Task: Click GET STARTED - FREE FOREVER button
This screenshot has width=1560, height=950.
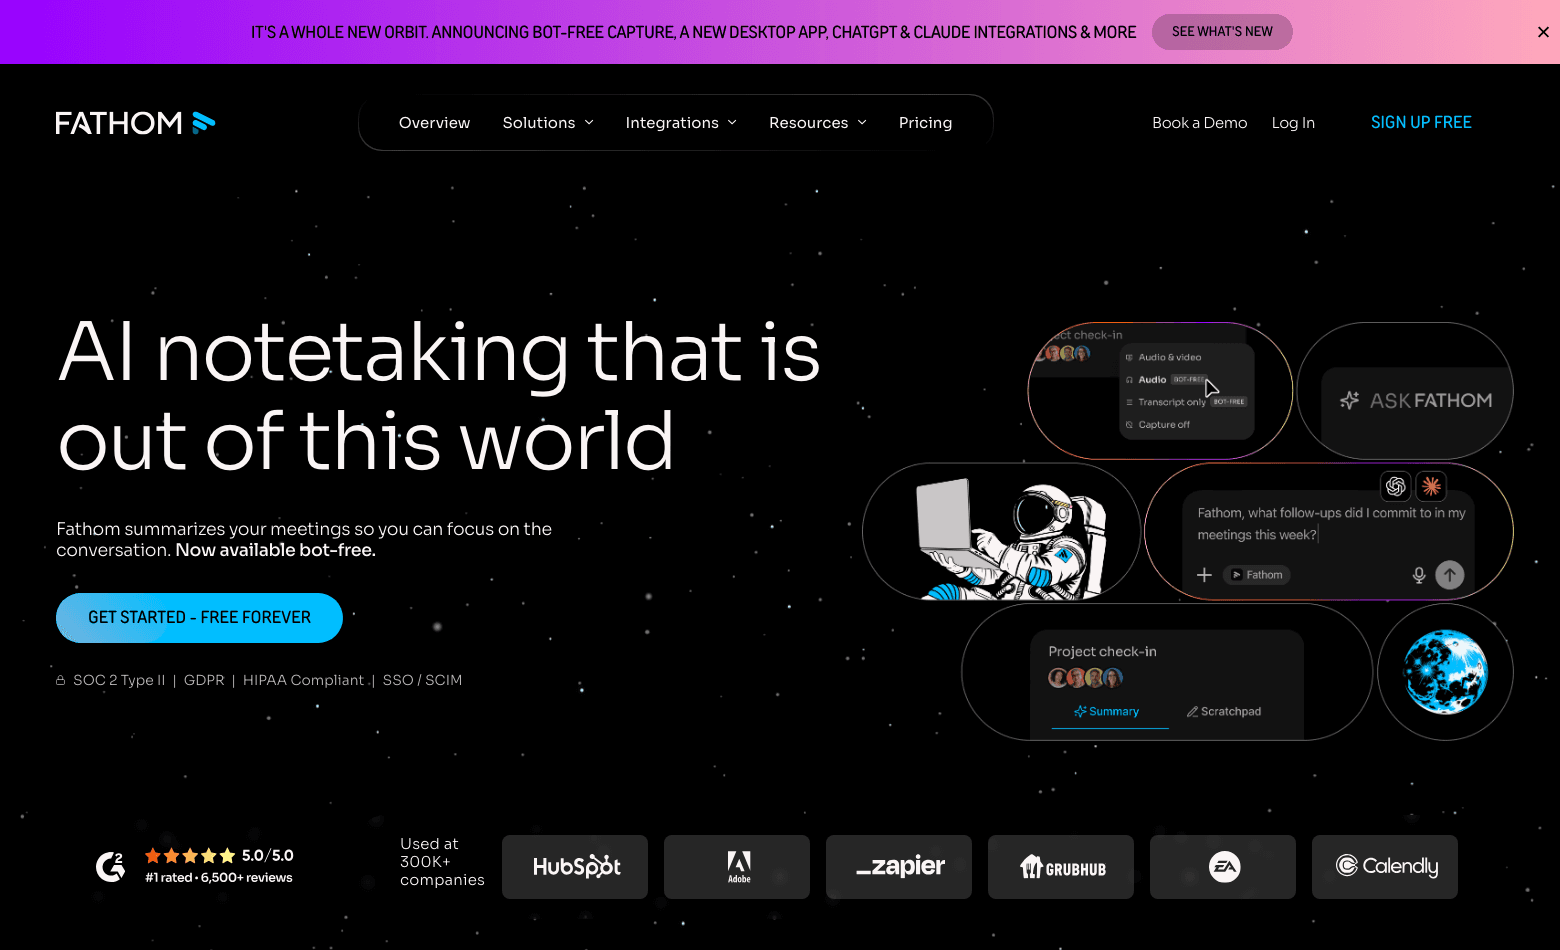Action: (199, 618)
